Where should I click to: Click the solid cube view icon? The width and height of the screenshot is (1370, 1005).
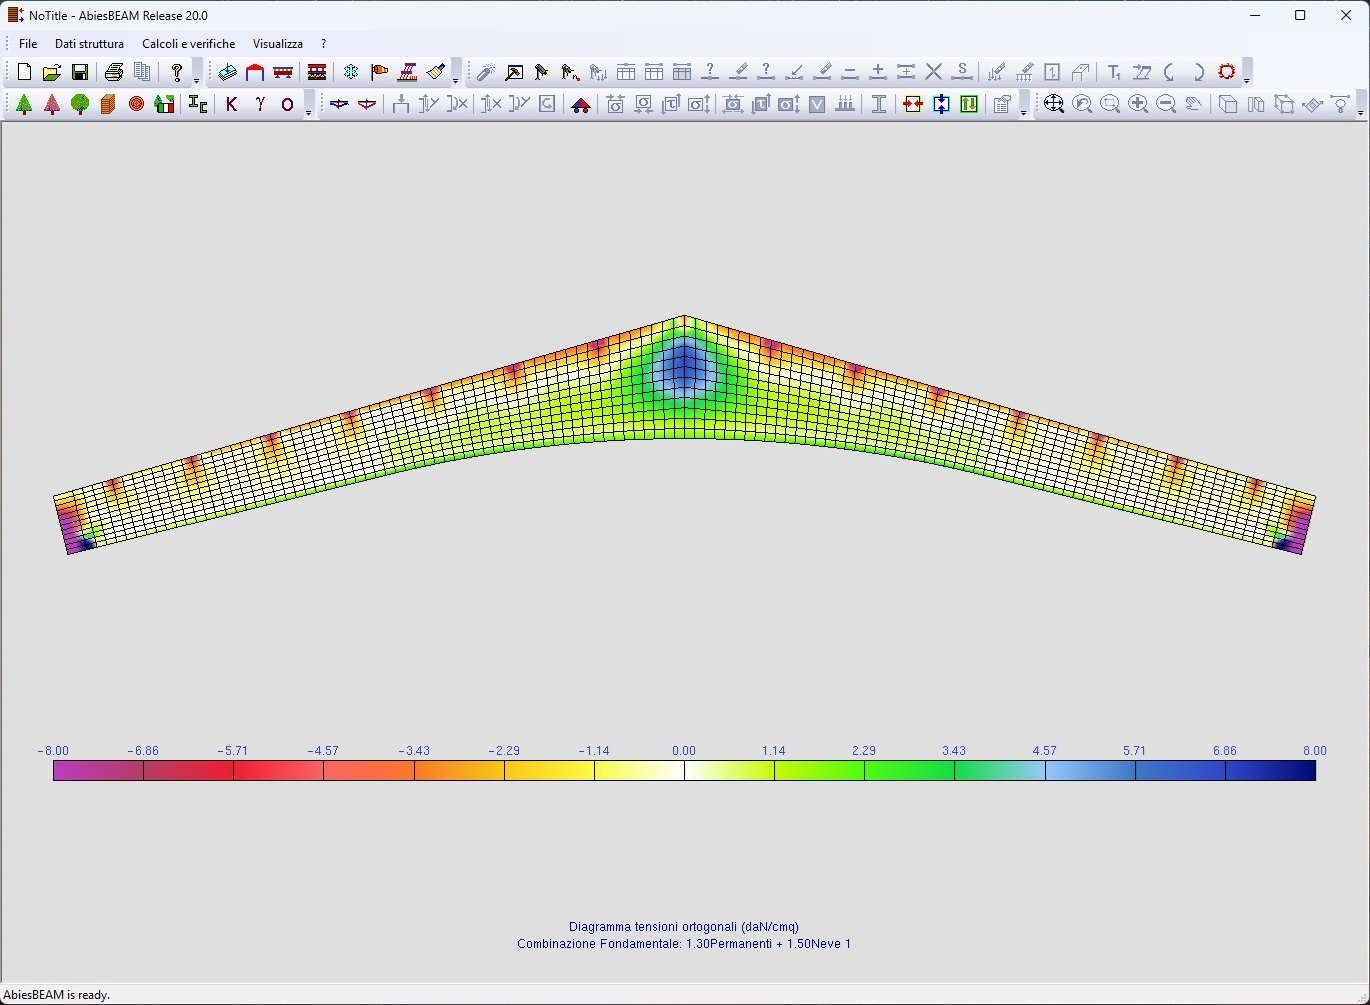(x=1228, y=104)
